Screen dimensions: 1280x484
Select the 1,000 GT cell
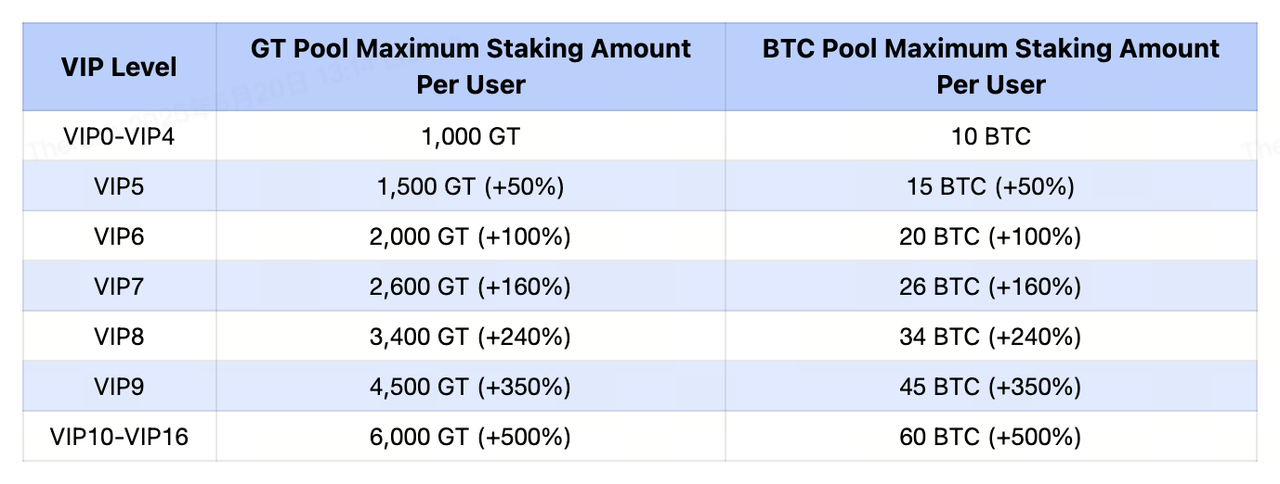tap(471, 136)
